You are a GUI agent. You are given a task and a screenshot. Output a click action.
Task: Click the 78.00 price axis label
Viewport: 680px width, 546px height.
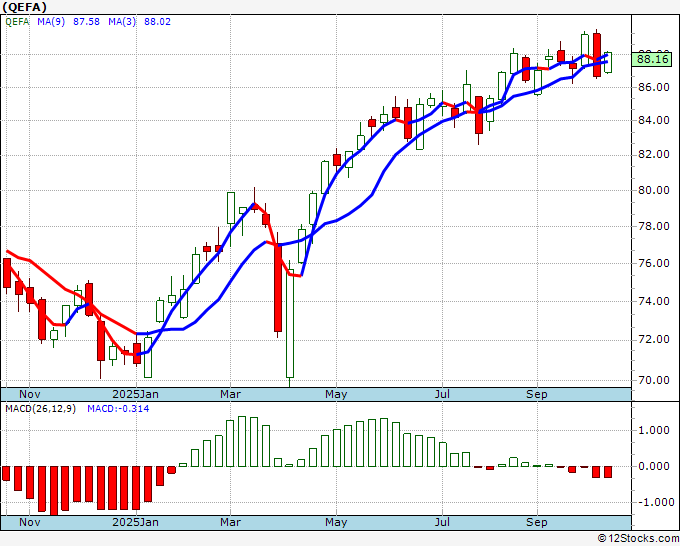656,226
